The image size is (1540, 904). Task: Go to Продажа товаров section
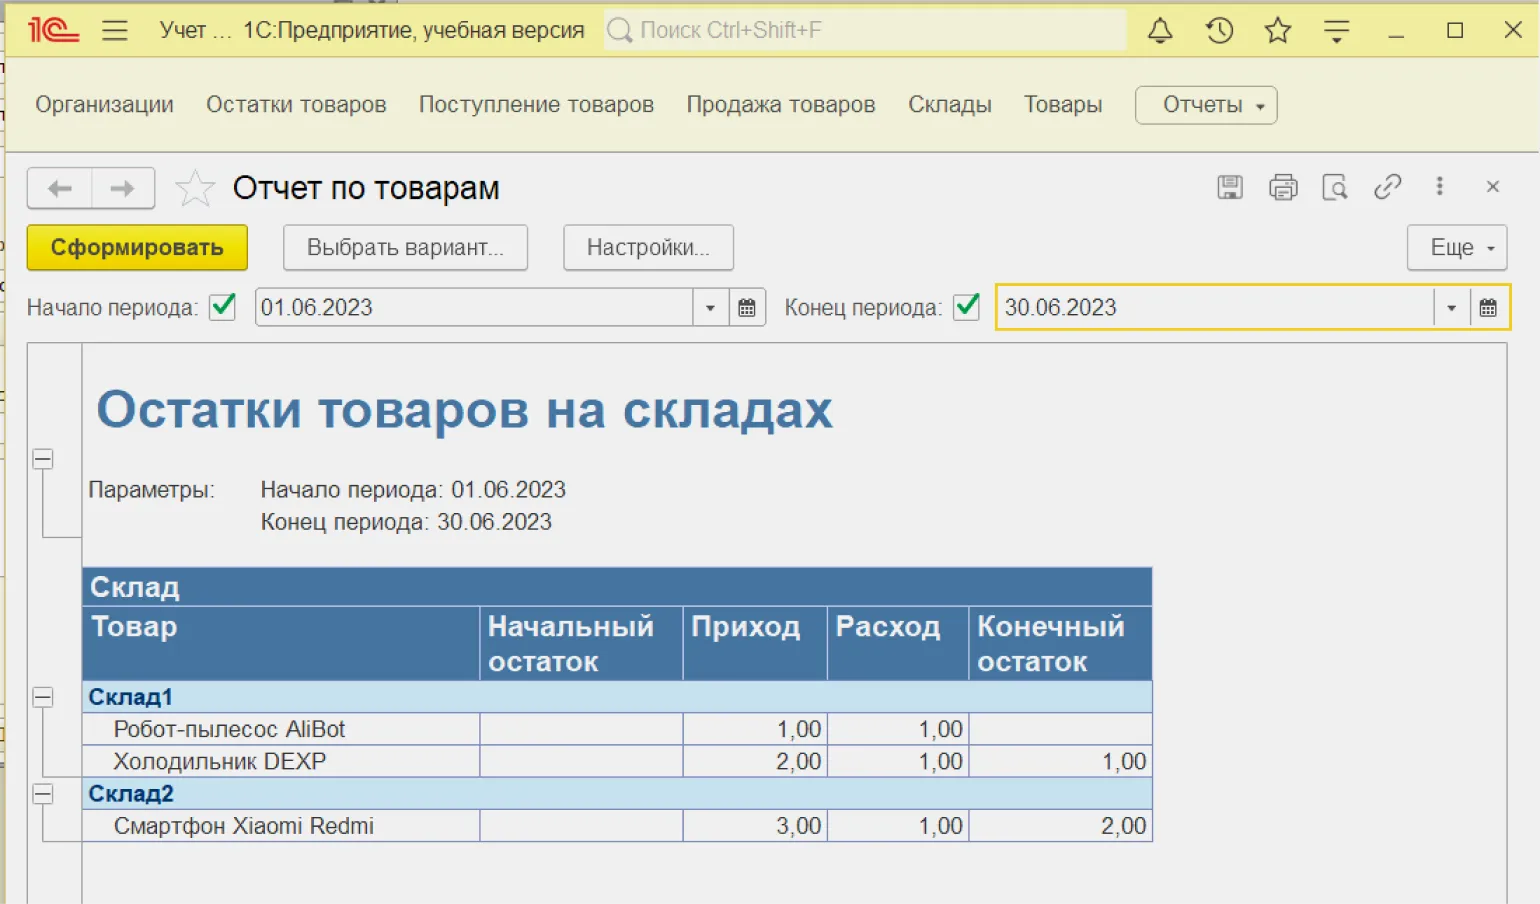pos(780,105)
